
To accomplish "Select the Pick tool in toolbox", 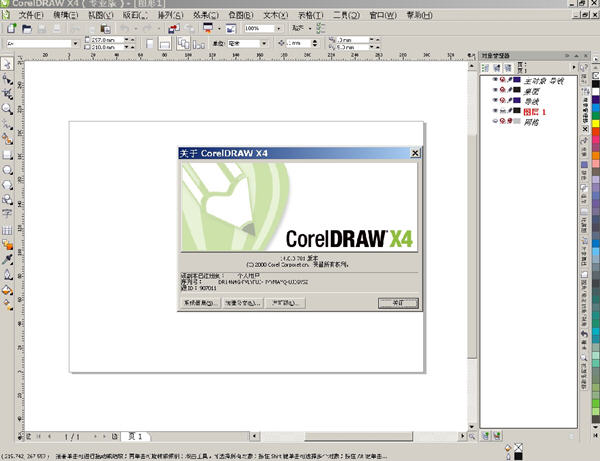I will tap(7, 63).
